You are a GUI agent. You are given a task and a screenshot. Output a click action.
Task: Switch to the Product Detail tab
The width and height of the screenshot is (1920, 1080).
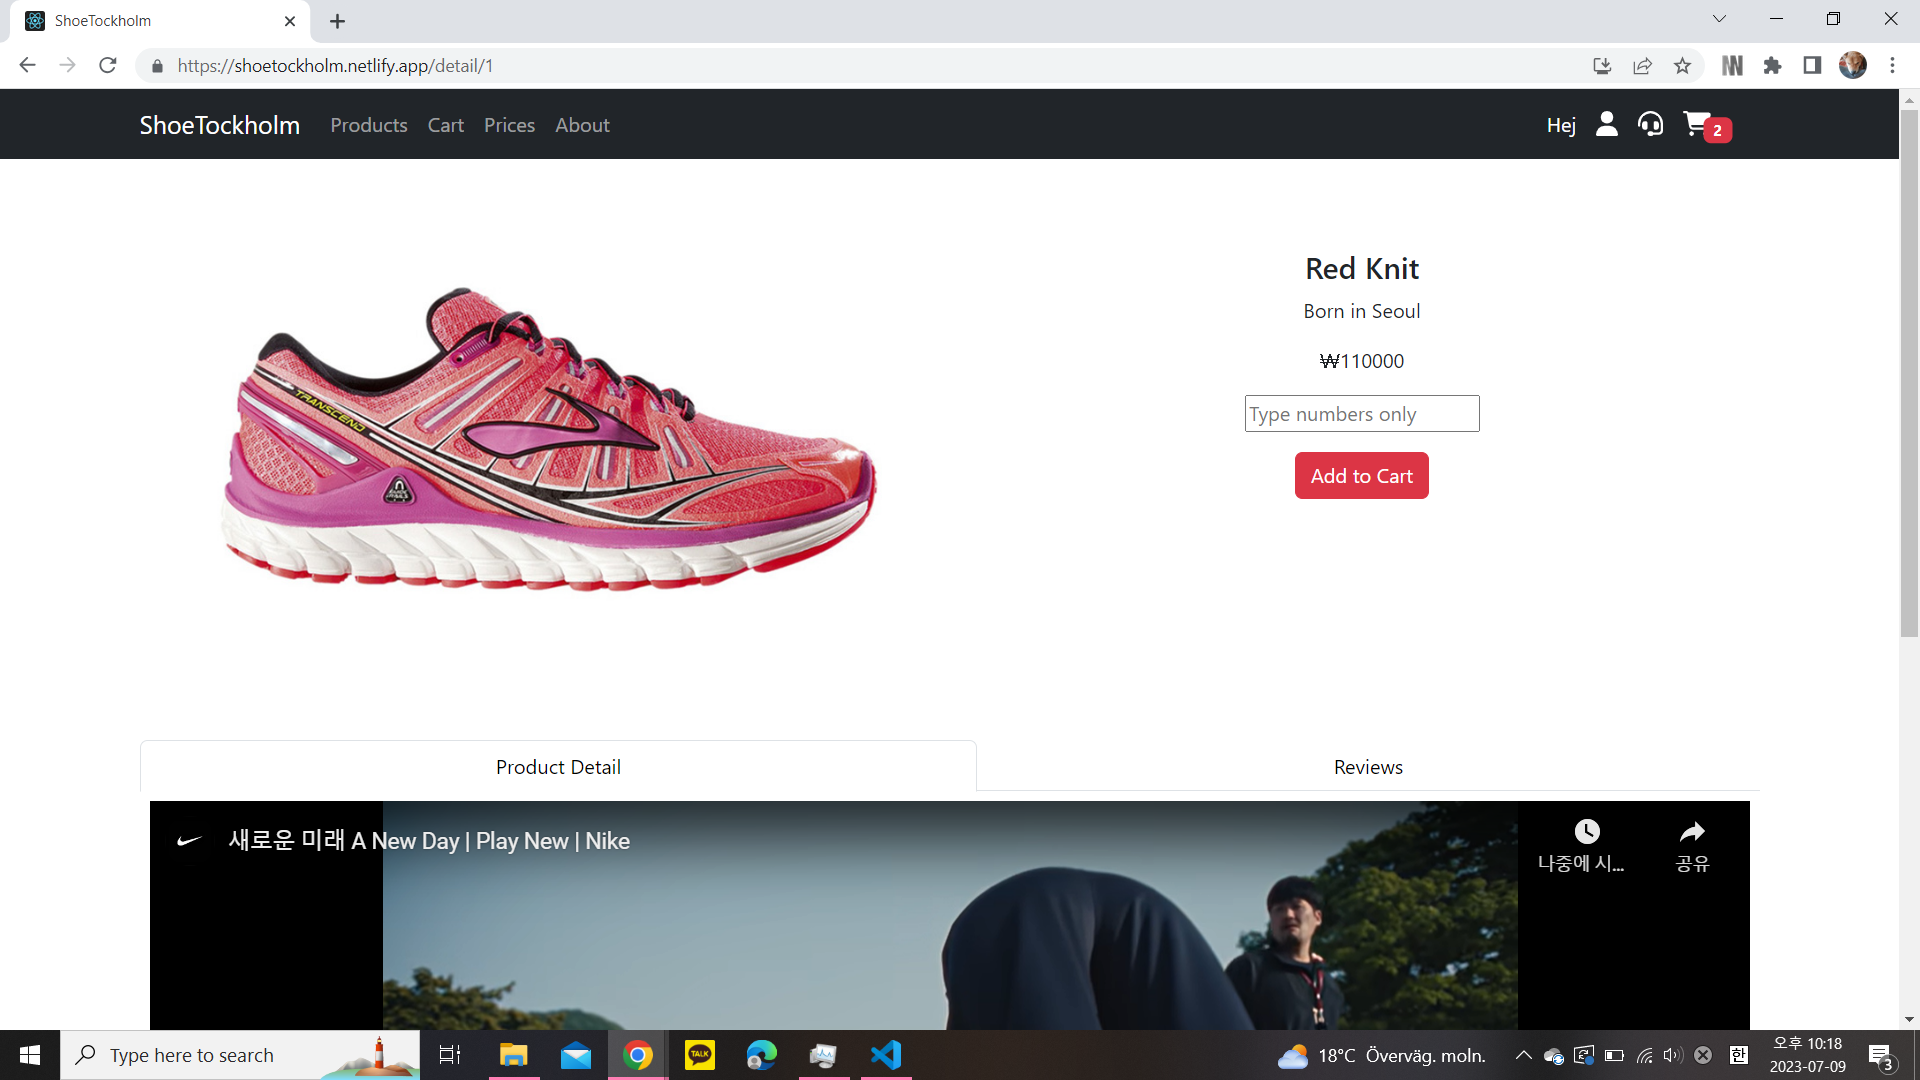(x=558, y=767)
